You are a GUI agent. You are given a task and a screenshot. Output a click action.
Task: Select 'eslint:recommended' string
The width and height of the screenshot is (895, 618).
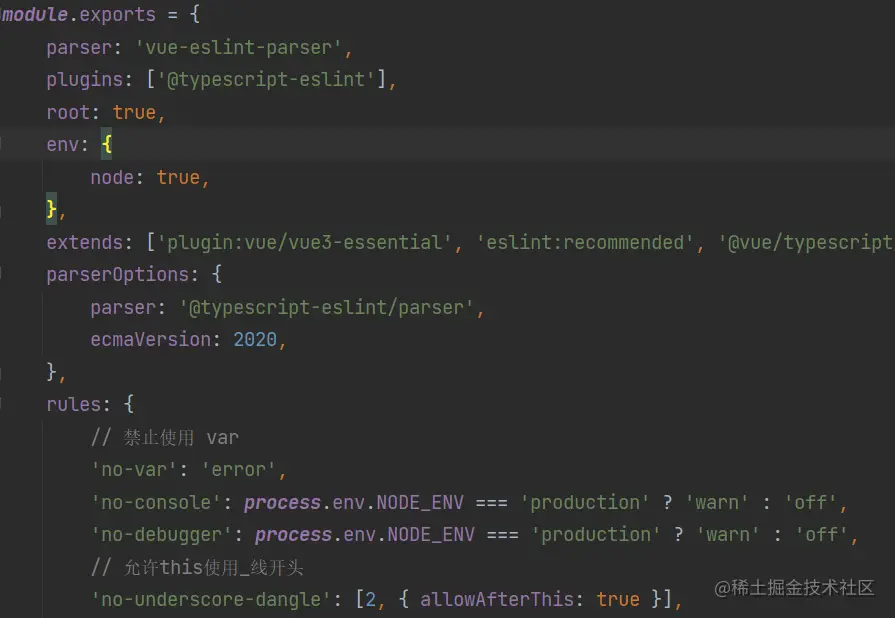pos(585,243)
